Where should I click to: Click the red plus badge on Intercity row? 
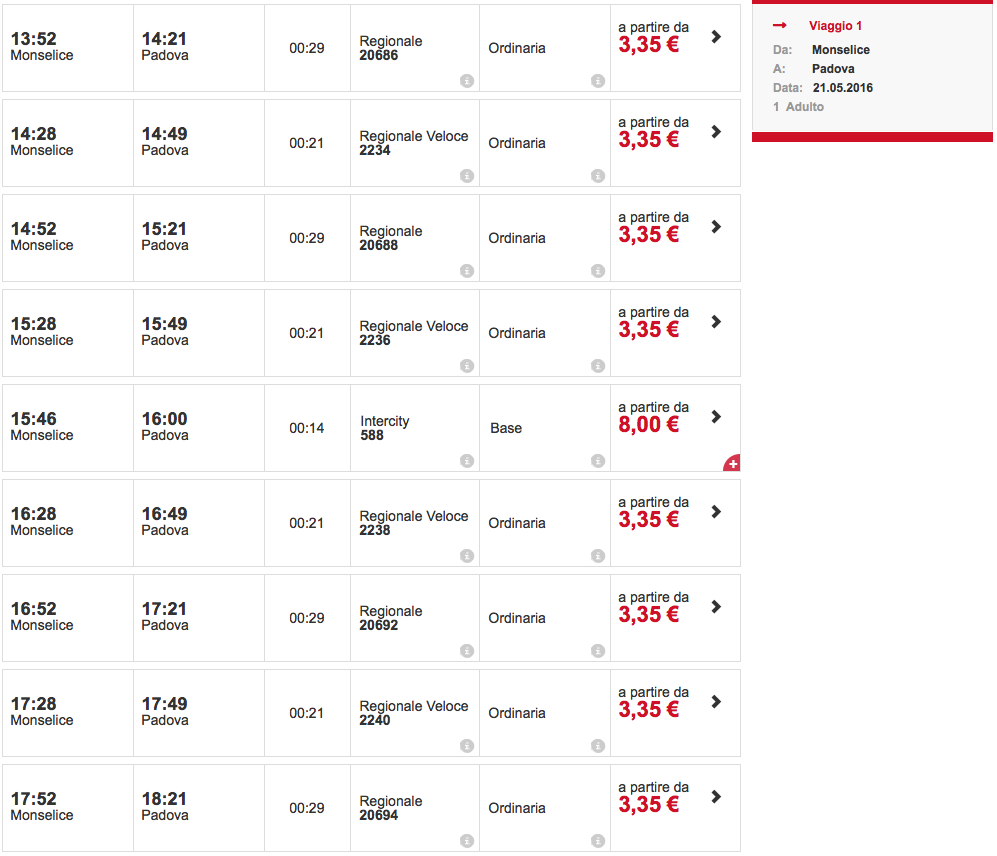732,463
